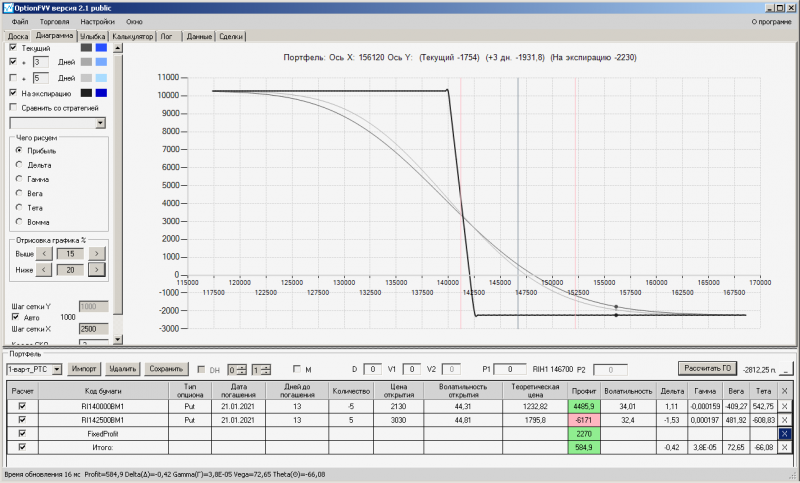Click the X column header icon

coord(784,391)
